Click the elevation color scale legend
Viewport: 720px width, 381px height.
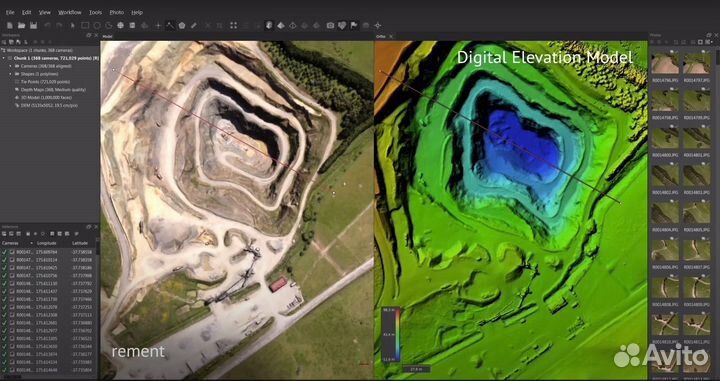point(391,334)
